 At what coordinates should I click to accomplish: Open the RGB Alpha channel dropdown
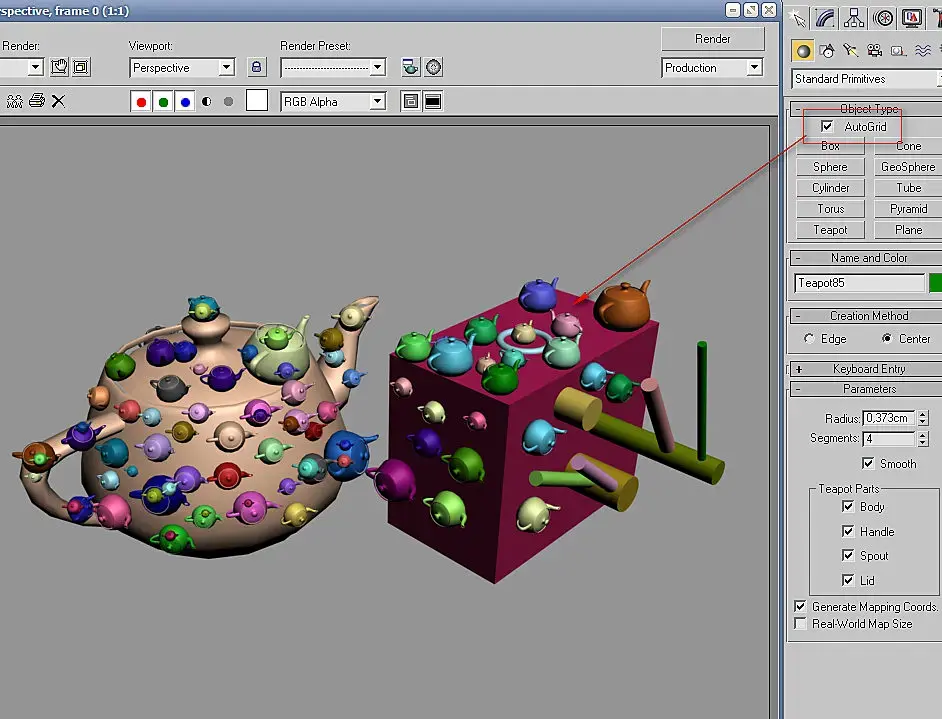[x=333, y=102]
